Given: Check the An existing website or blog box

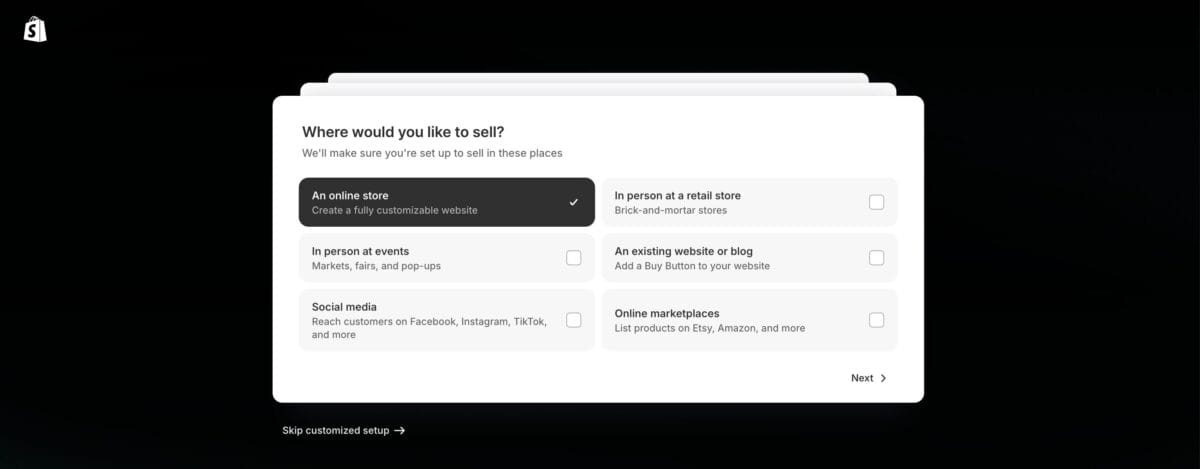Looking at the screenshot, I should [876, 258].
